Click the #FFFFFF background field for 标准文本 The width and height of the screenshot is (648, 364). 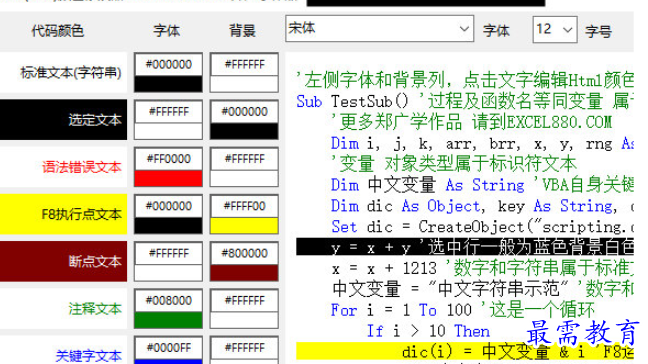coord(244,64)
